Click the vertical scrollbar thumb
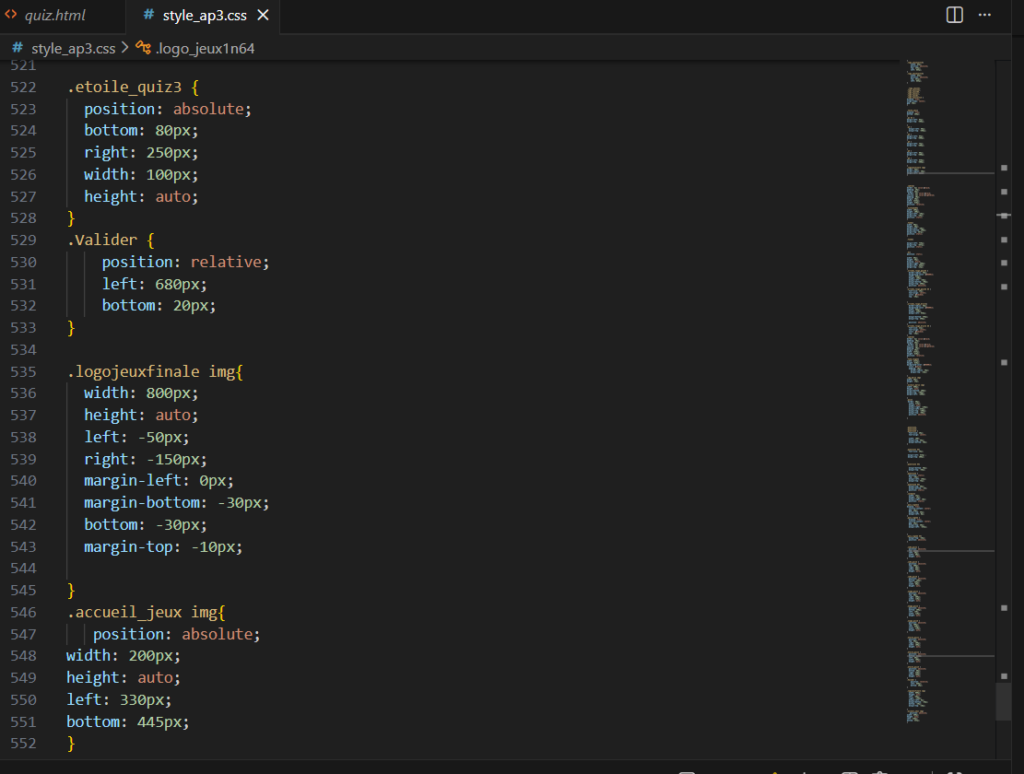The width and height of the screenshot is (1024, 774). click(1003, 701)
